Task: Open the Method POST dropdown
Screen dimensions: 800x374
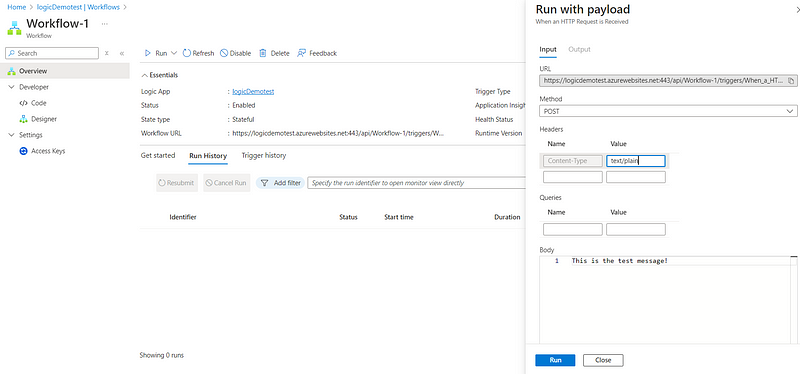Action: pyautogui.click(x=668, y=111)
